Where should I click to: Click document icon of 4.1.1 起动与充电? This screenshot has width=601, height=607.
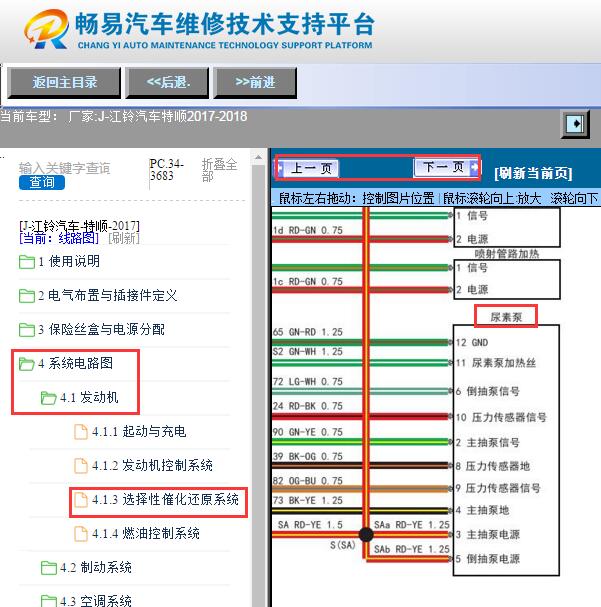click(80, 432)
